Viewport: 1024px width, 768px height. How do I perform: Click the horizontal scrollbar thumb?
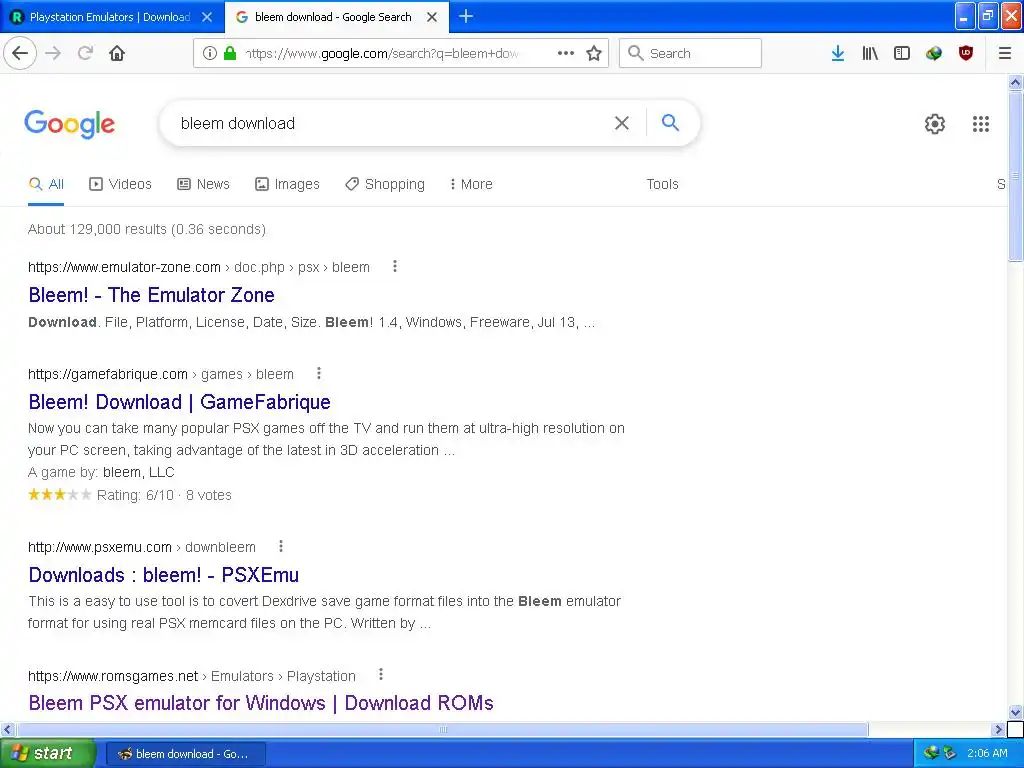point(442,729)
